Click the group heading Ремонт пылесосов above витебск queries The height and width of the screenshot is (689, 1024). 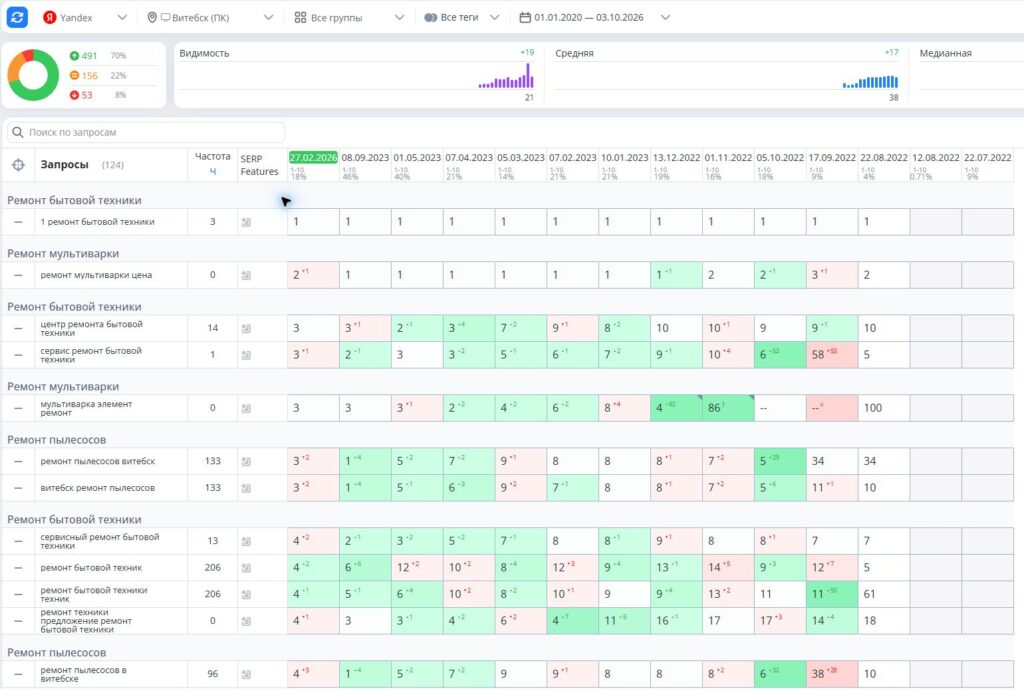pyautogui.click(x=56, y=440)
